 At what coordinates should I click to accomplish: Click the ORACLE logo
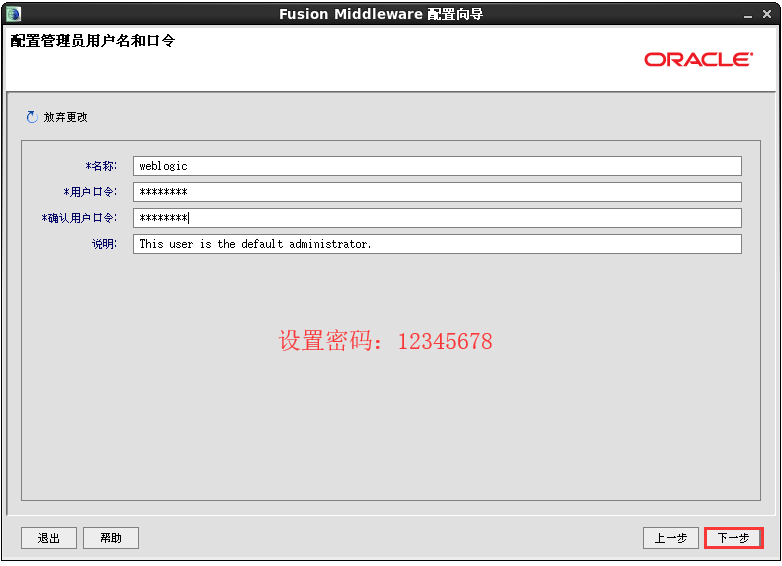tap(698, 60)
